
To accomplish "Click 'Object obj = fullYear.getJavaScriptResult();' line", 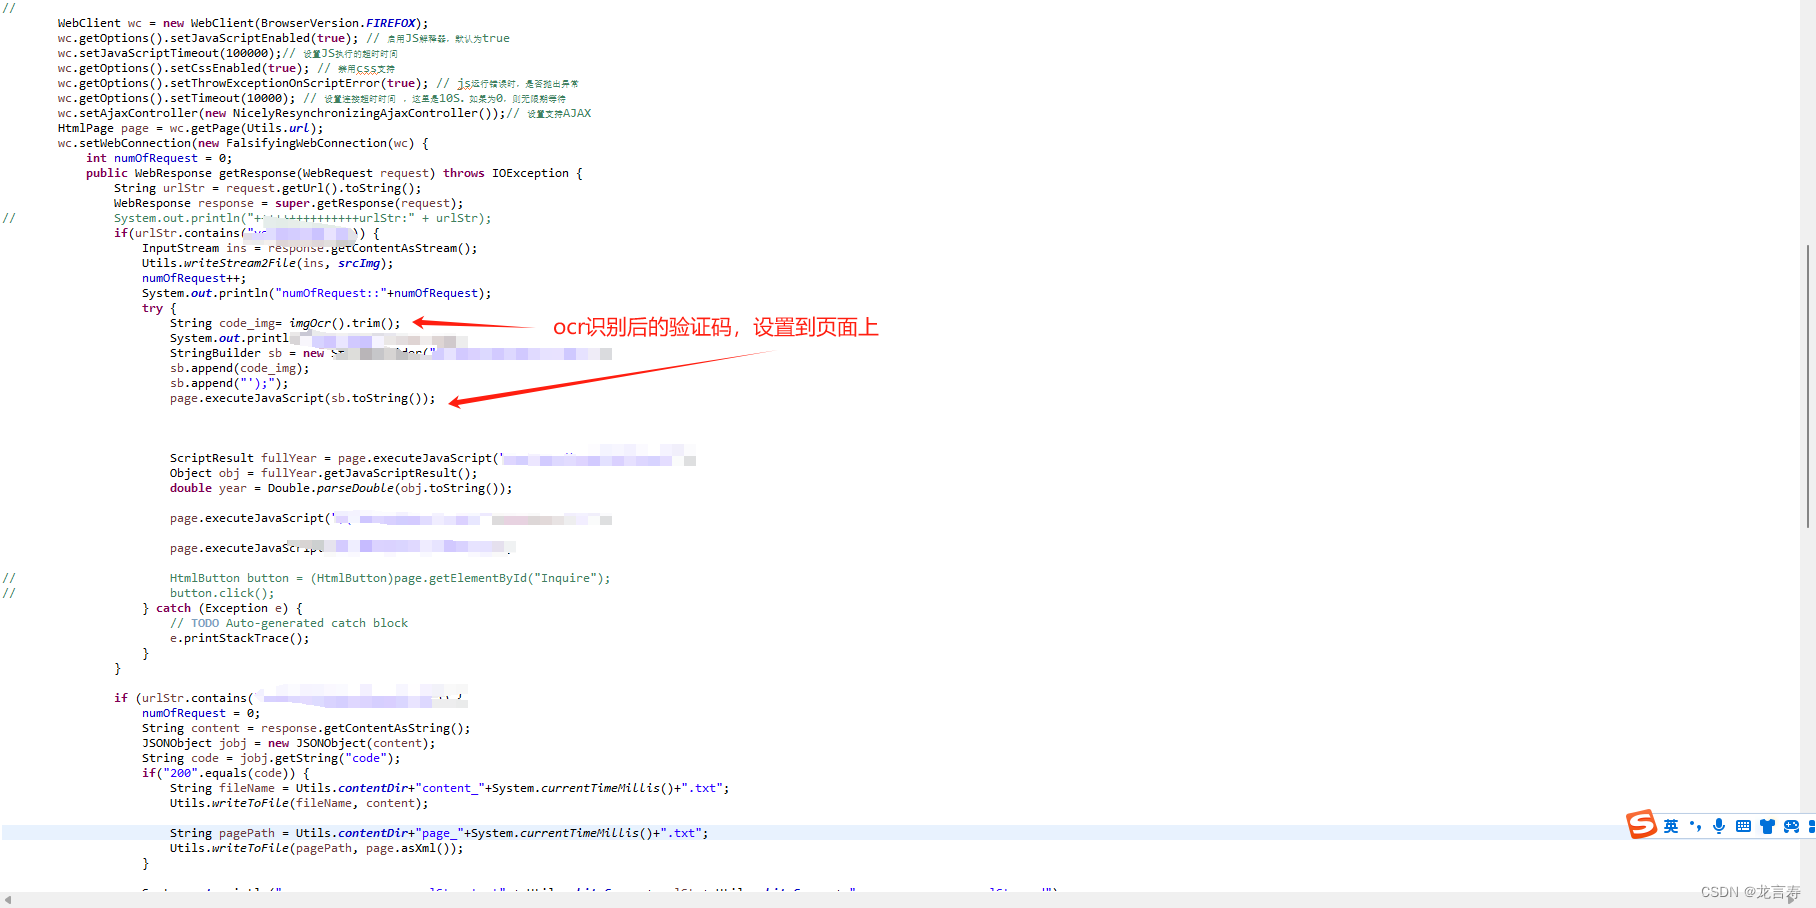I will 324,473.
